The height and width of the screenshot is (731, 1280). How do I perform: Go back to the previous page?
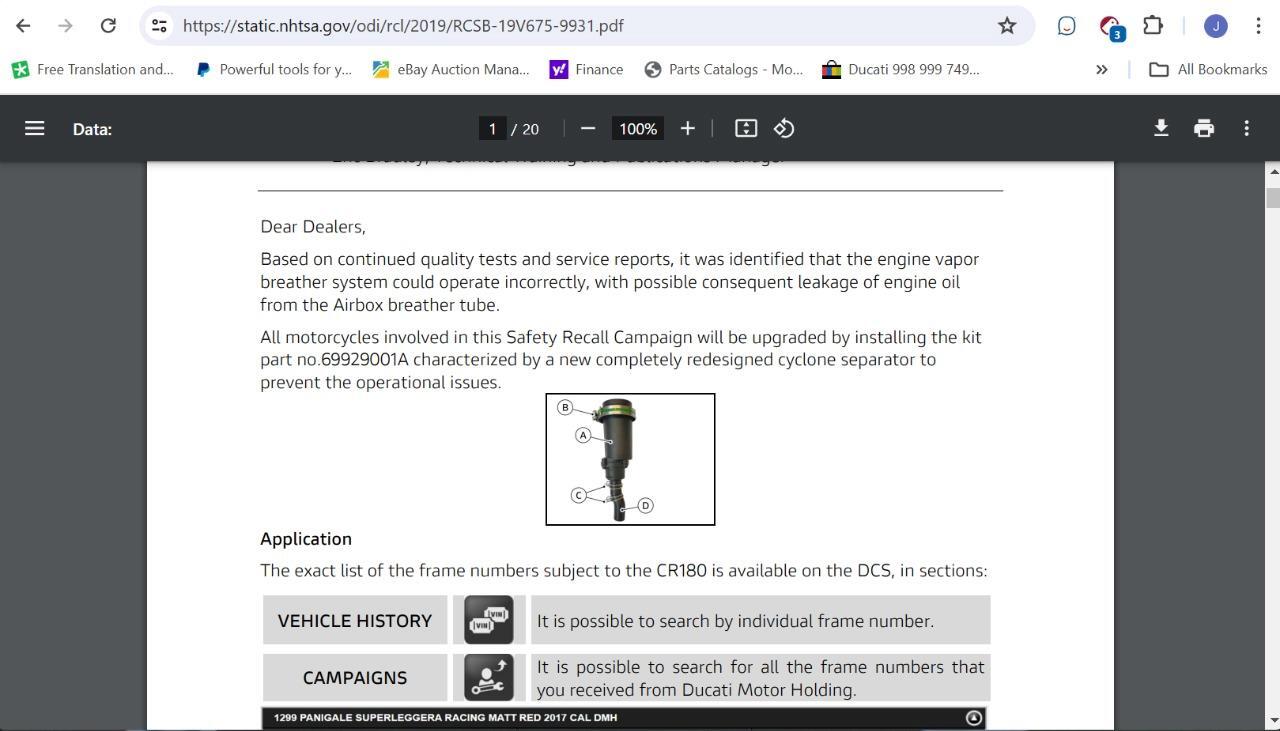(23, 26)
